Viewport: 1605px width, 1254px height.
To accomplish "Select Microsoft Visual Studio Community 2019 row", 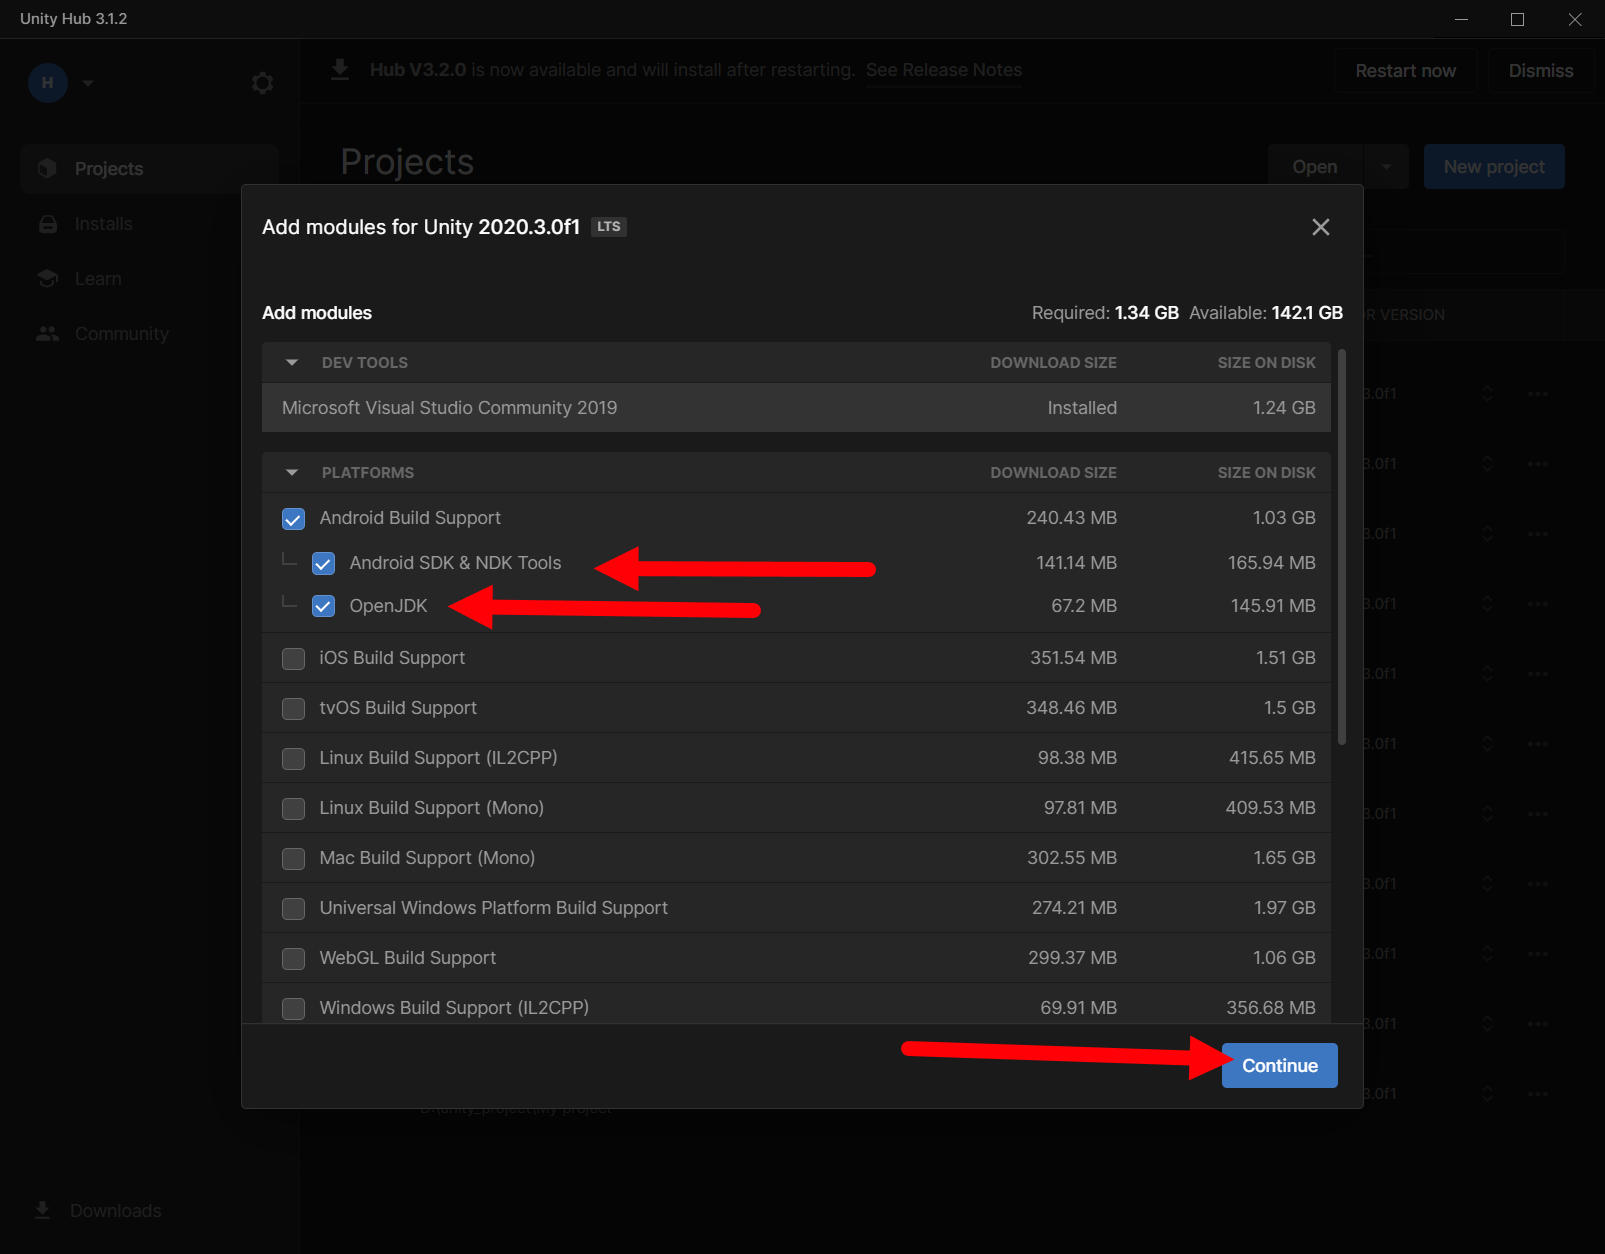I will coord(796,408).
